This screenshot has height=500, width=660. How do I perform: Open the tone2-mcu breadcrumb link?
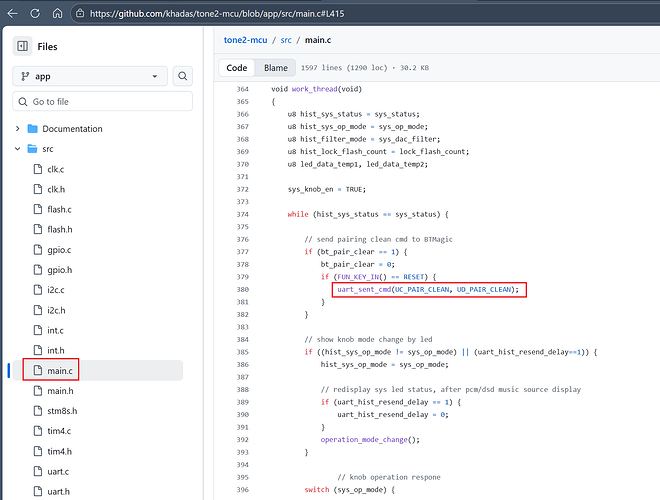coord(247,38)
